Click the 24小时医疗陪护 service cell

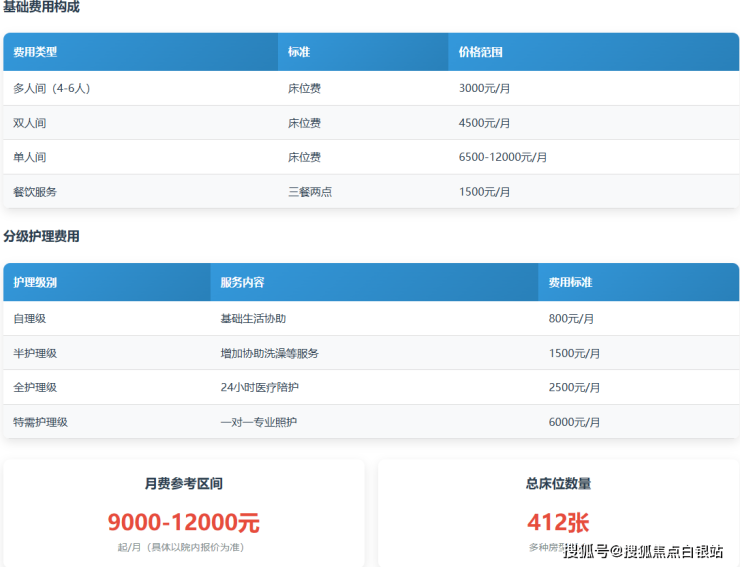point(259,387)
